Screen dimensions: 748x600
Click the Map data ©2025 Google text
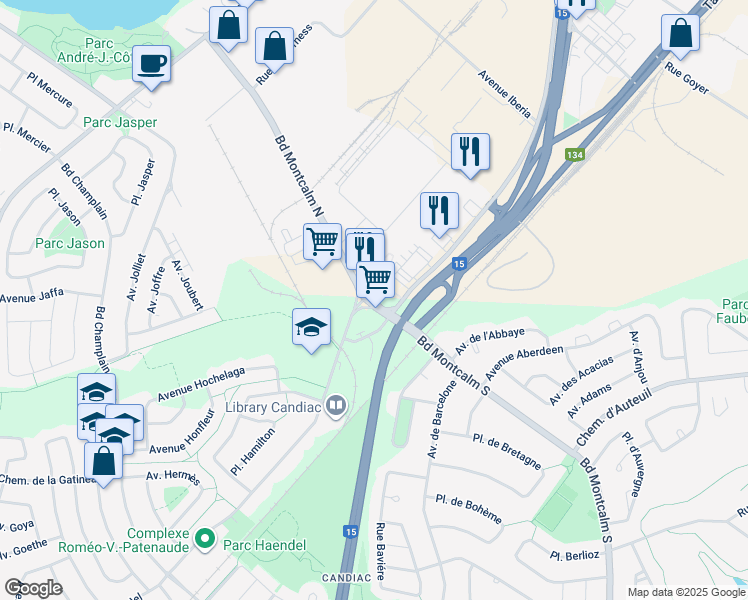pyautogui.click(x=686, y=592)
